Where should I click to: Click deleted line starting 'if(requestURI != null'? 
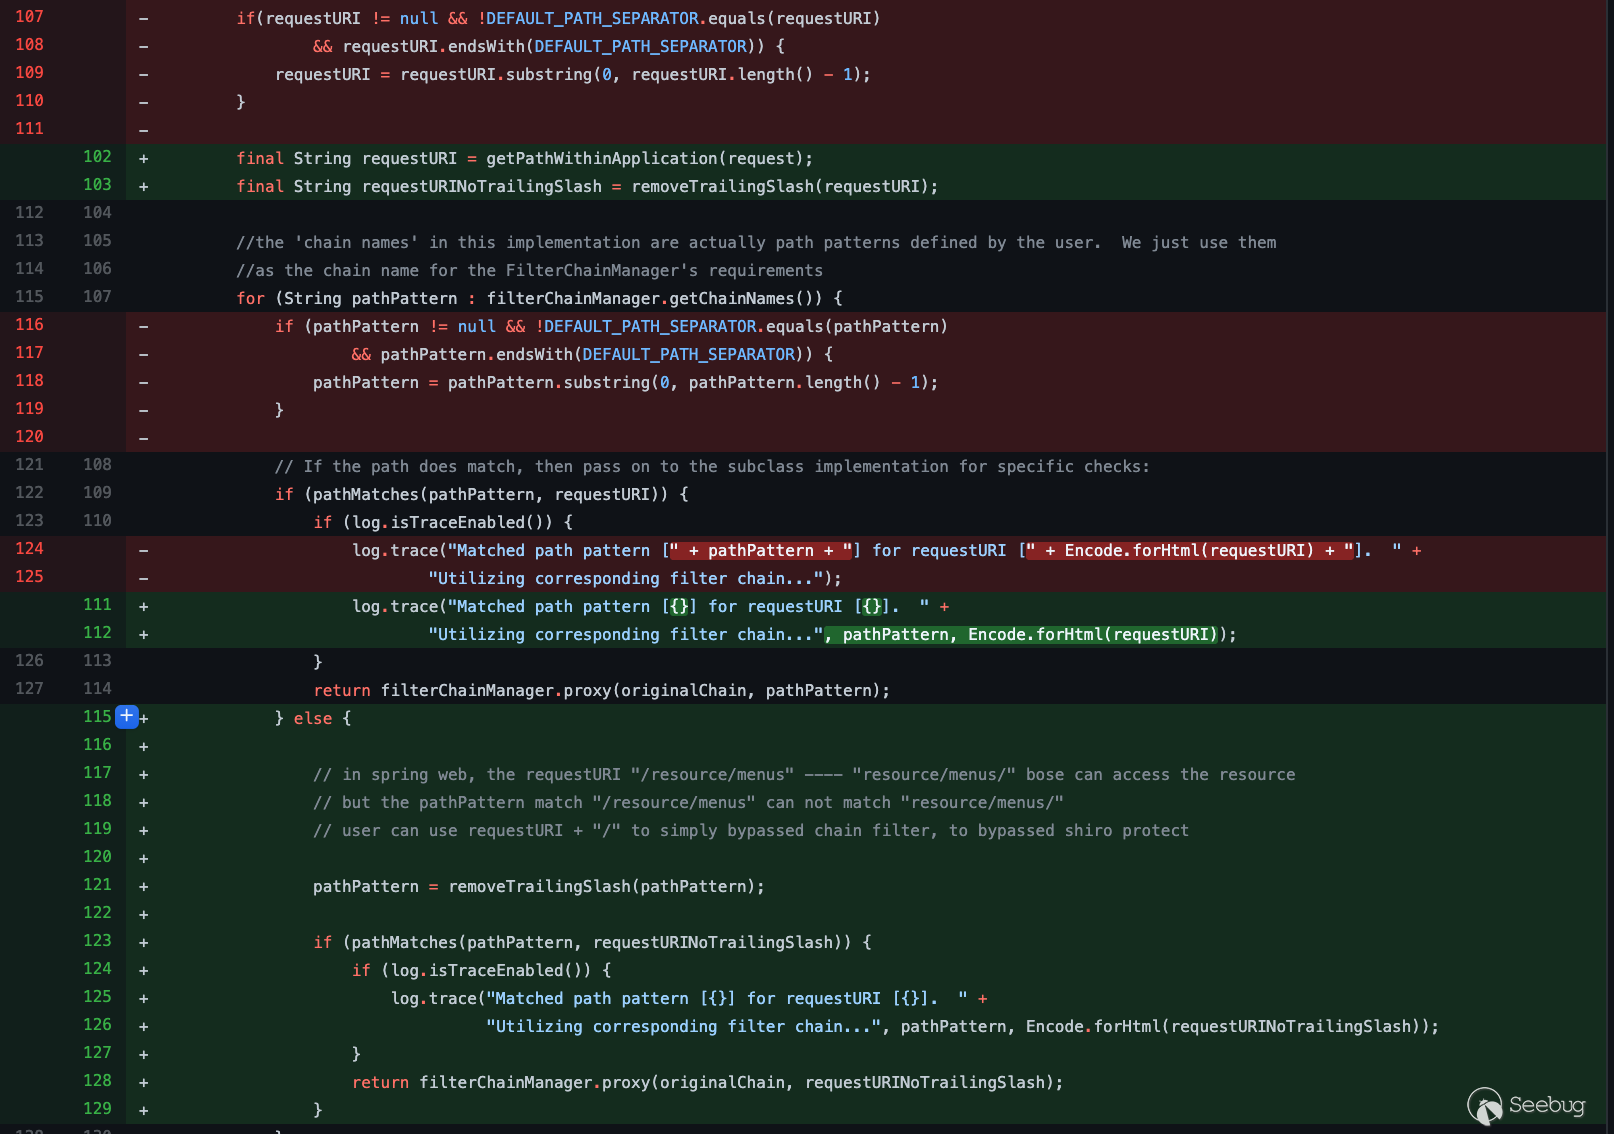tap(558, 18)
